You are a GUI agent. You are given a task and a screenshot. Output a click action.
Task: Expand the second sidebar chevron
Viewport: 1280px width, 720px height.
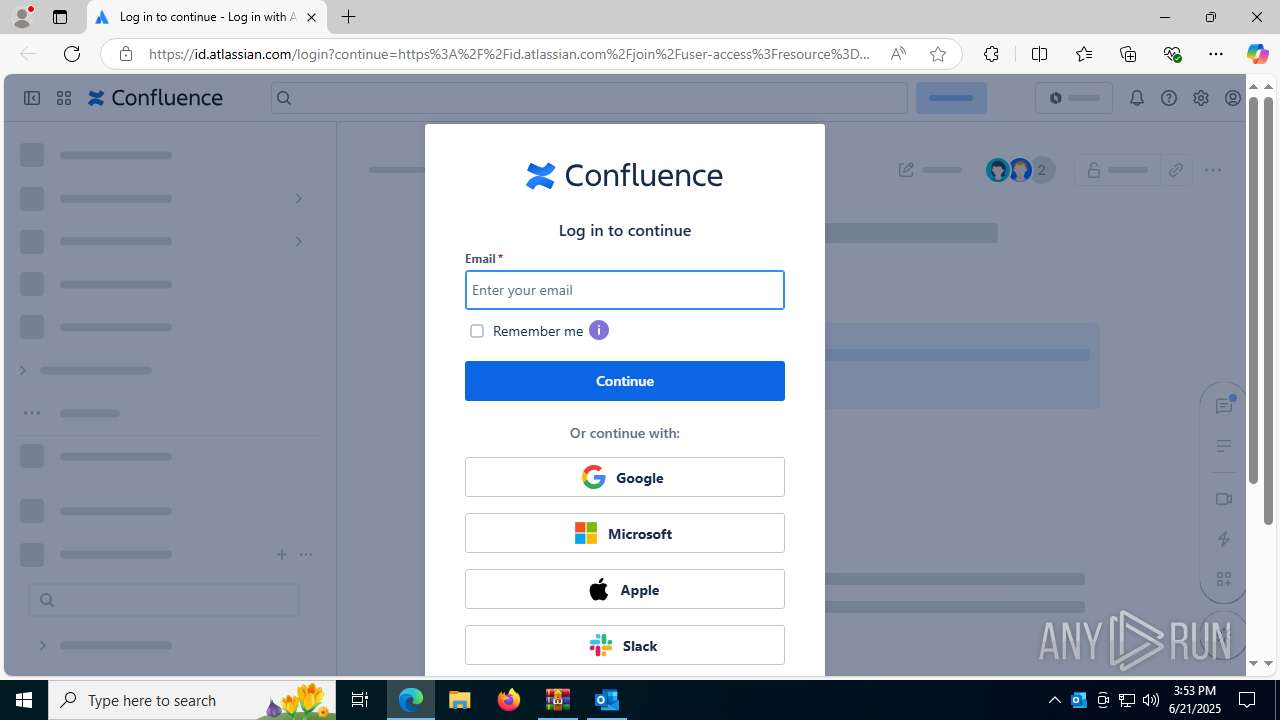pyautogui.click(x=298, y=241)
